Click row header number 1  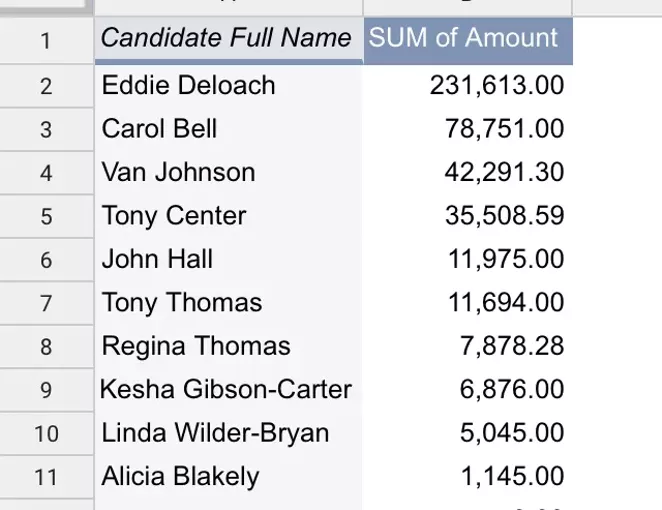click(46, 41)
